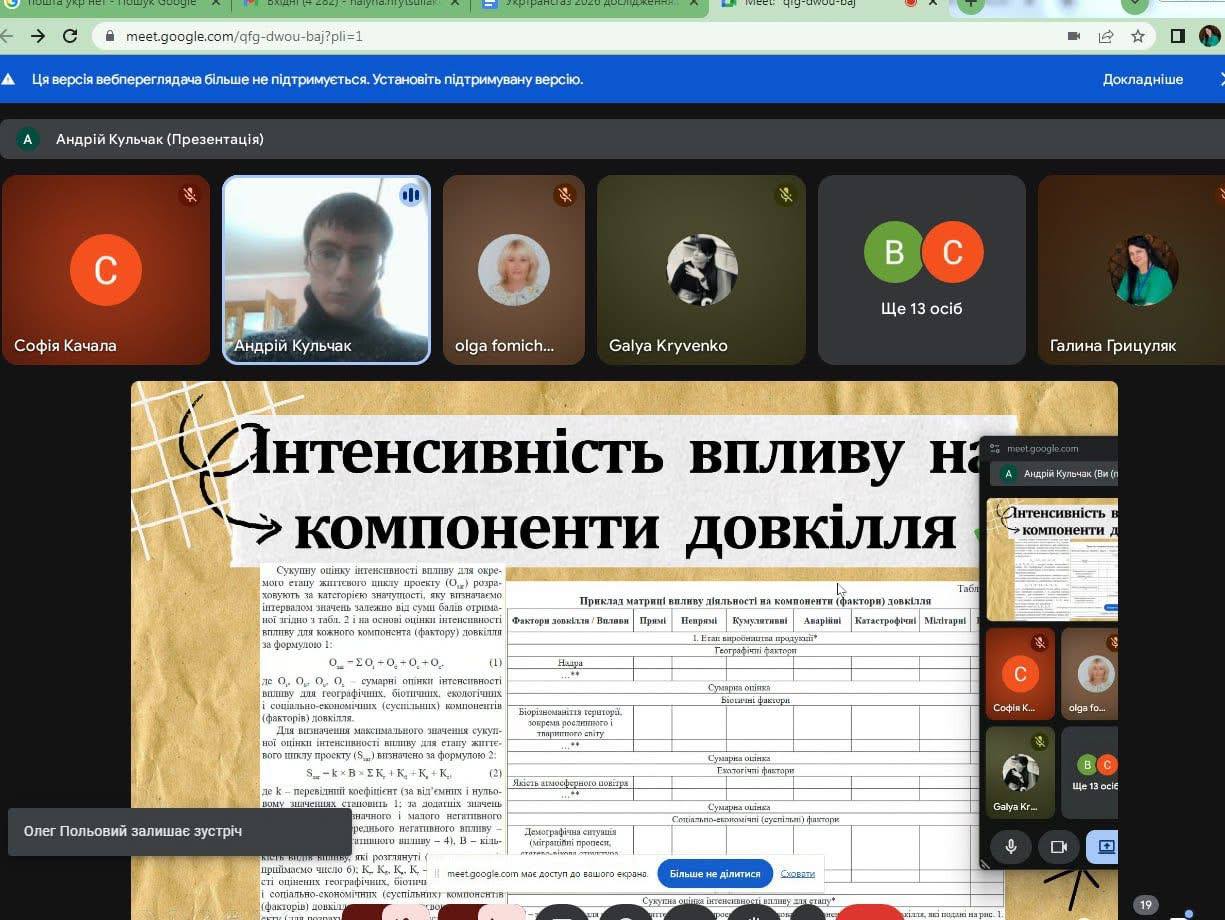Image resolution: width=1225 pixels, height=920 pixels.
Task: Switch to the Gmail inbox tab
Action: 350,4
